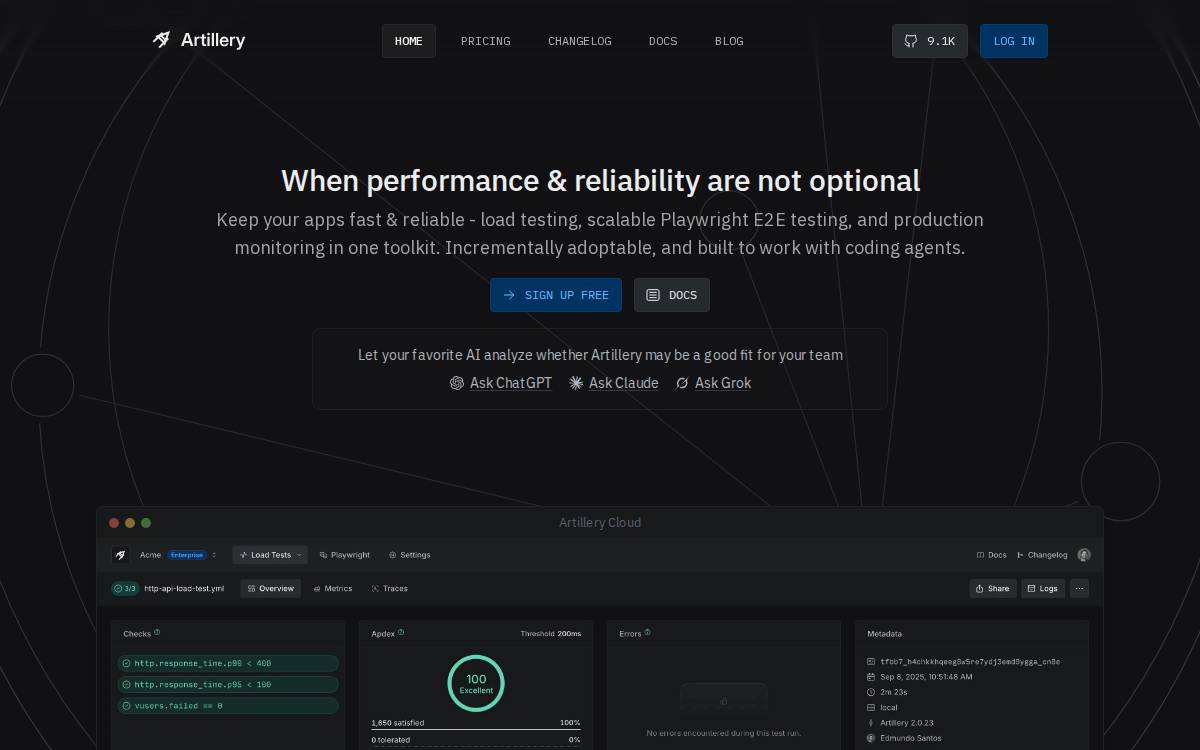Click the clock icon beside 2m 23s

click(x=871, y=692)
